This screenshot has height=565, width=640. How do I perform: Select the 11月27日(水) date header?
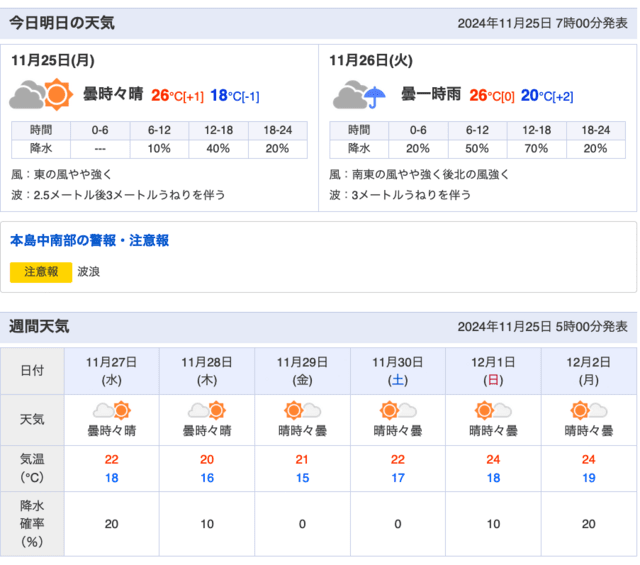pos(111,371)
